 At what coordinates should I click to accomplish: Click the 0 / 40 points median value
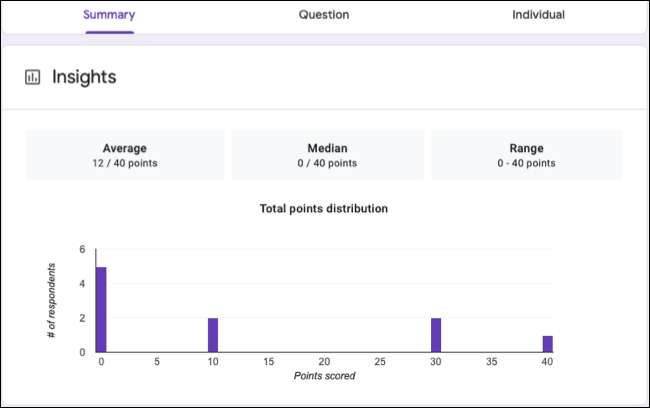tap(326, 163)
